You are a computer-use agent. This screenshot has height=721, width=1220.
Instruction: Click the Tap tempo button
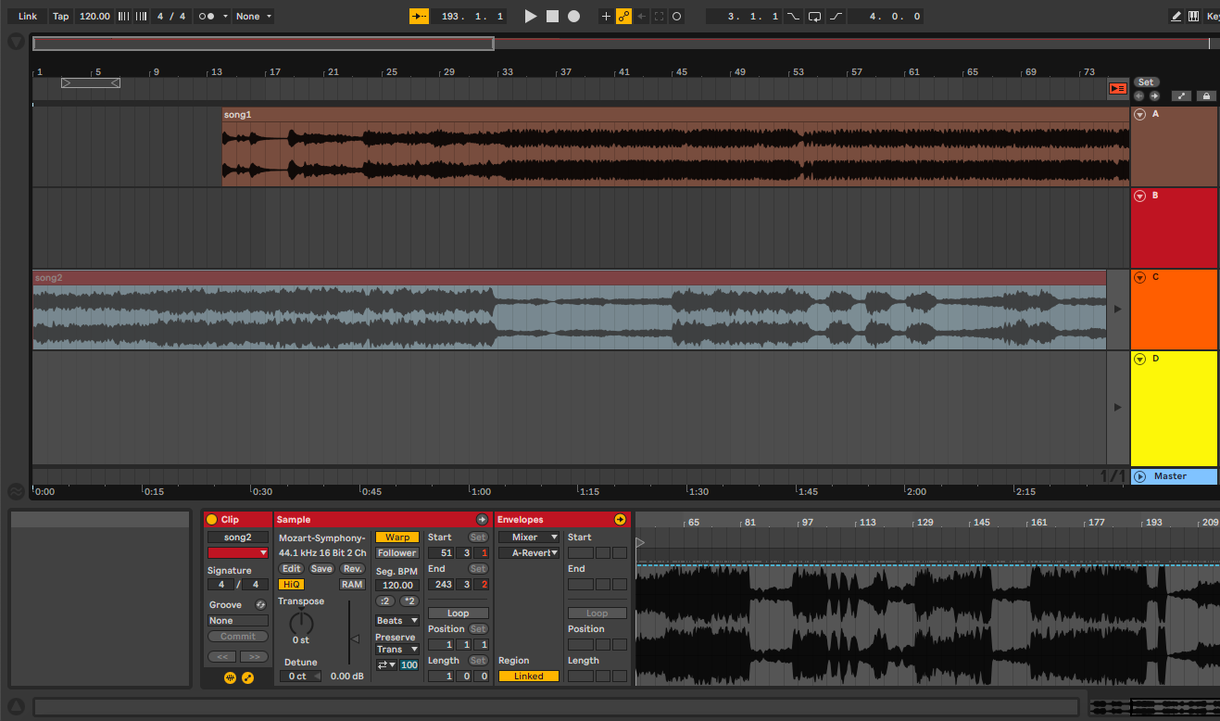point(61,16)
